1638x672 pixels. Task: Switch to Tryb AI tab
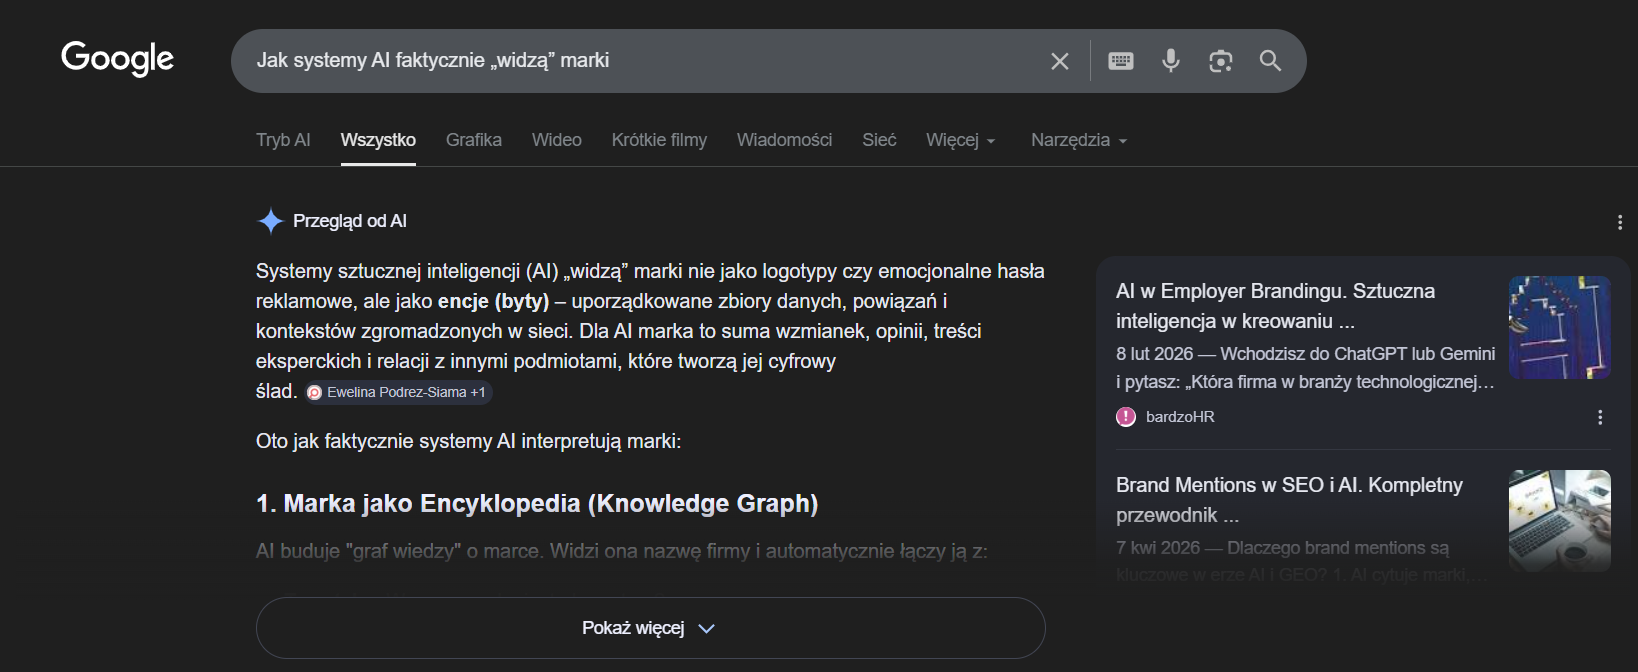coord(283,140)
